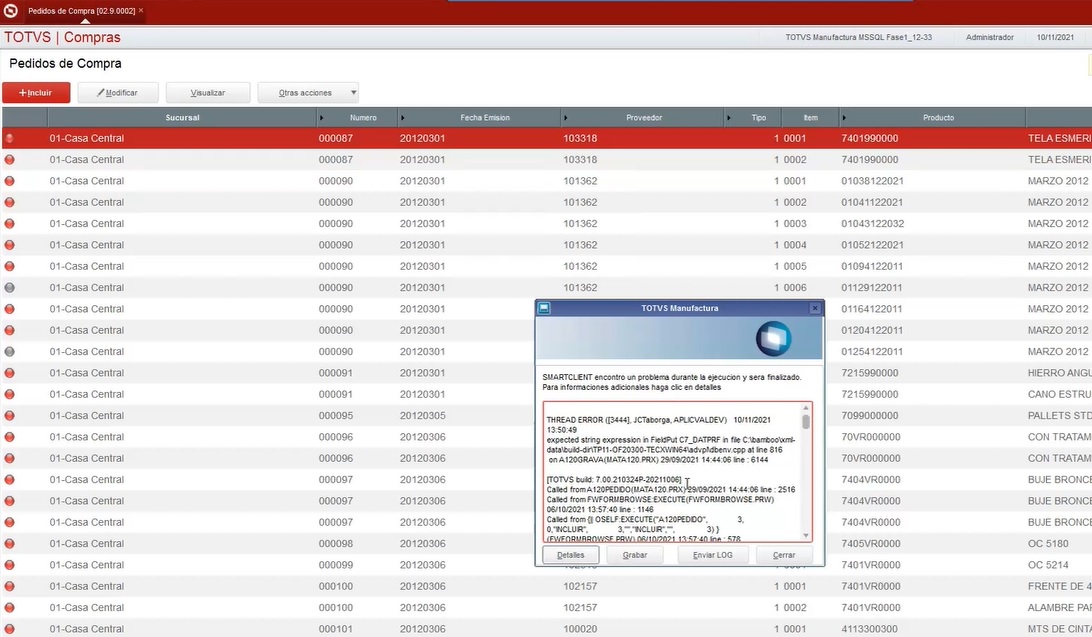The height and width of the screenshot is (637, 1092).
Task: Select description cell OC 5214
Action: (1048, 565)
